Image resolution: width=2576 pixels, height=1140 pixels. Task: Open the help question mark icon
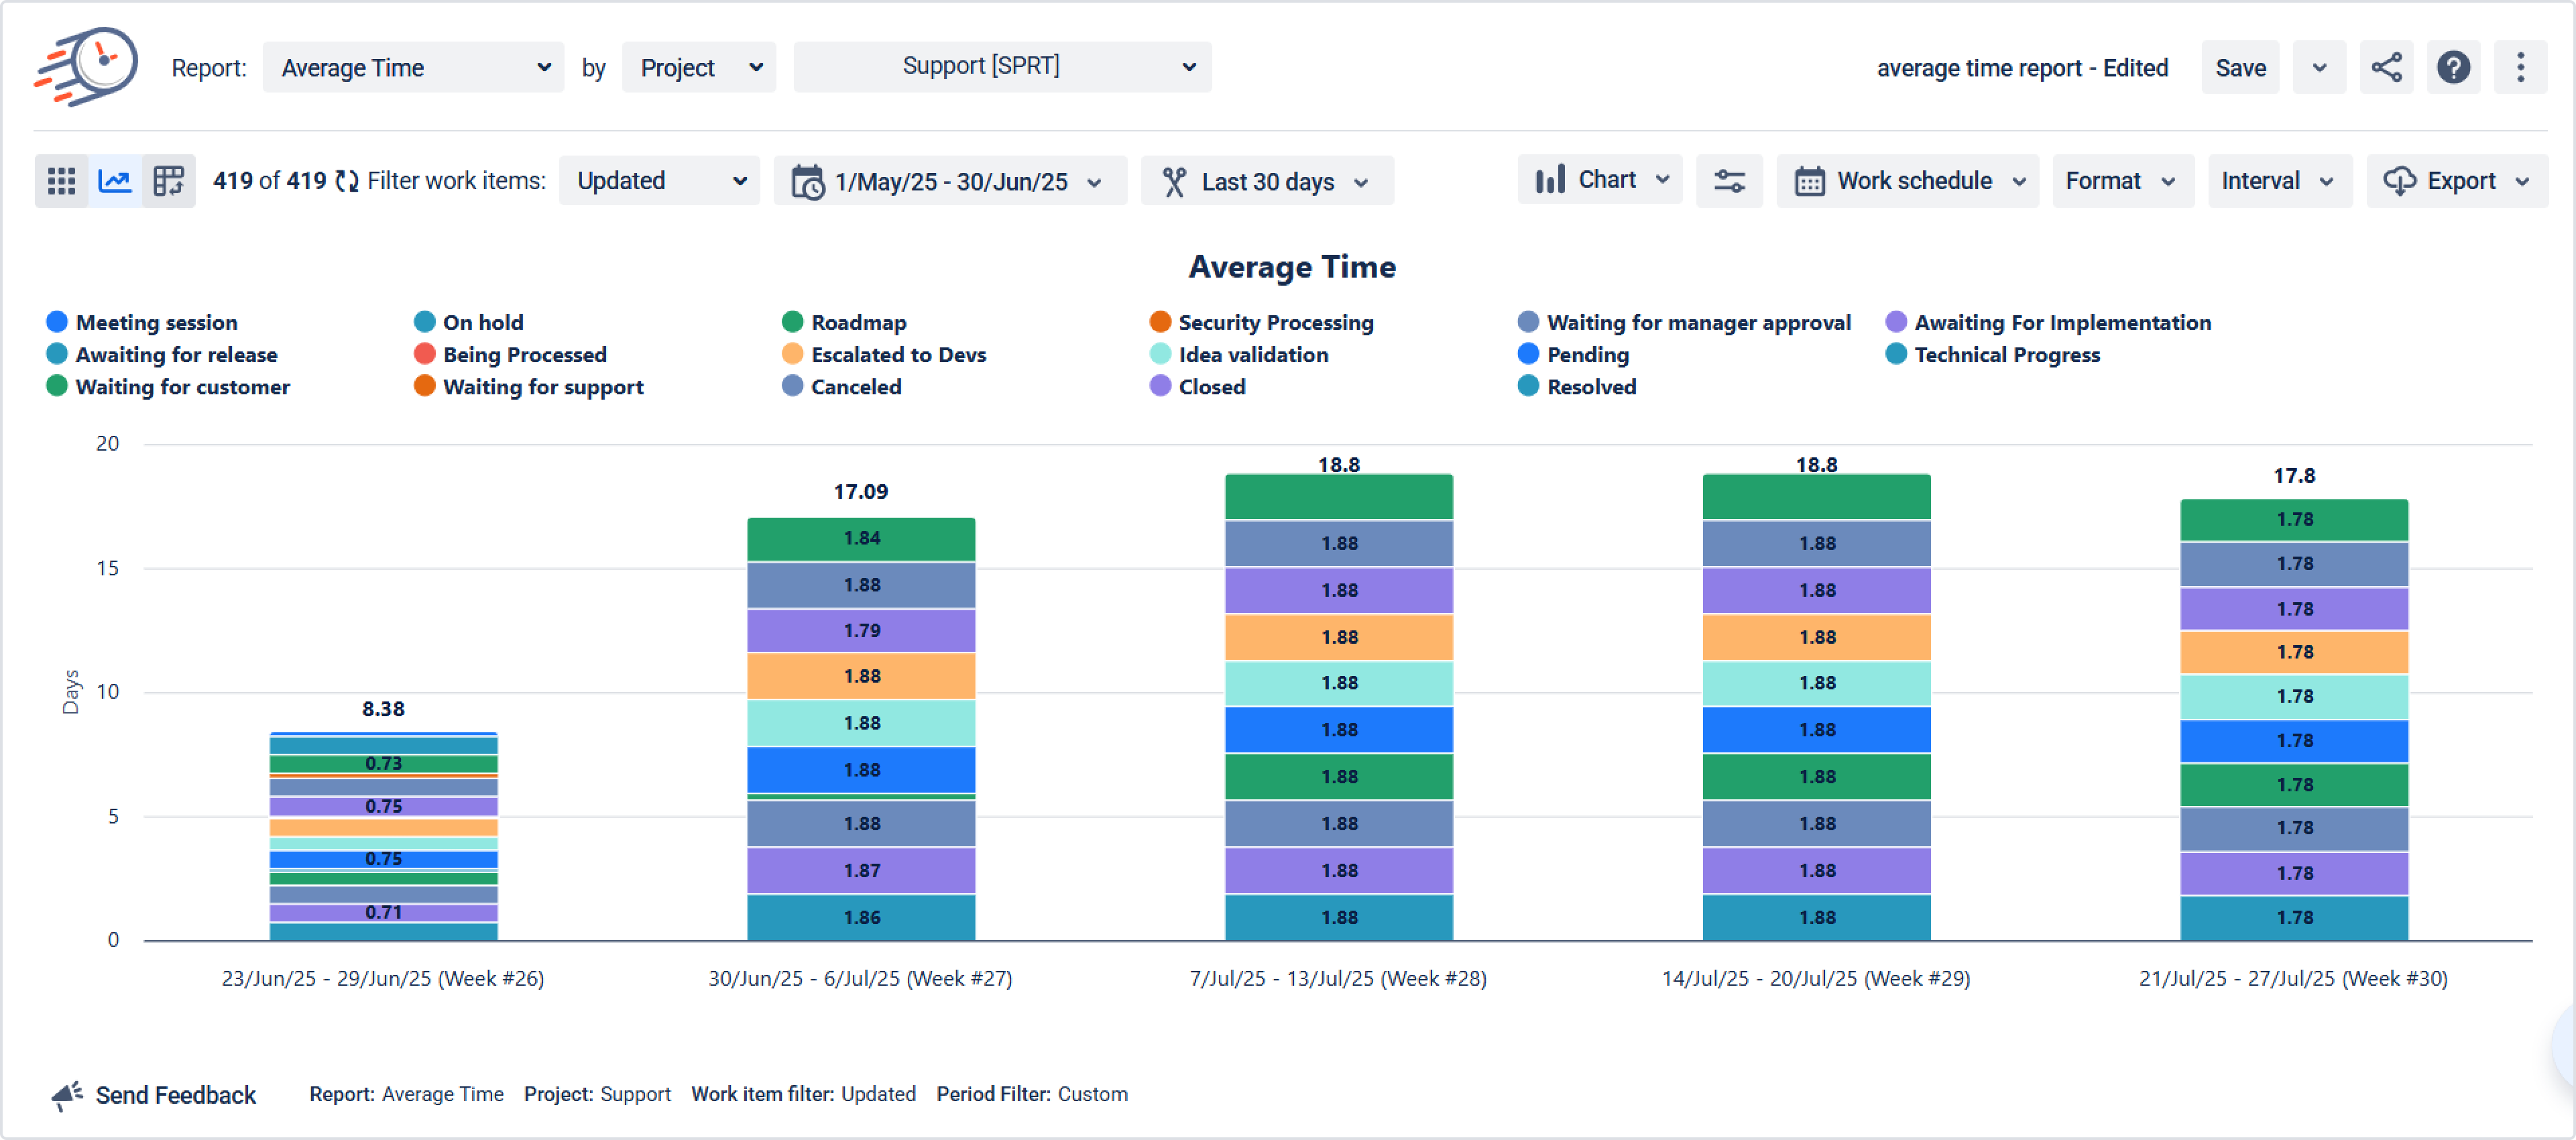[x=2453, y=68]
